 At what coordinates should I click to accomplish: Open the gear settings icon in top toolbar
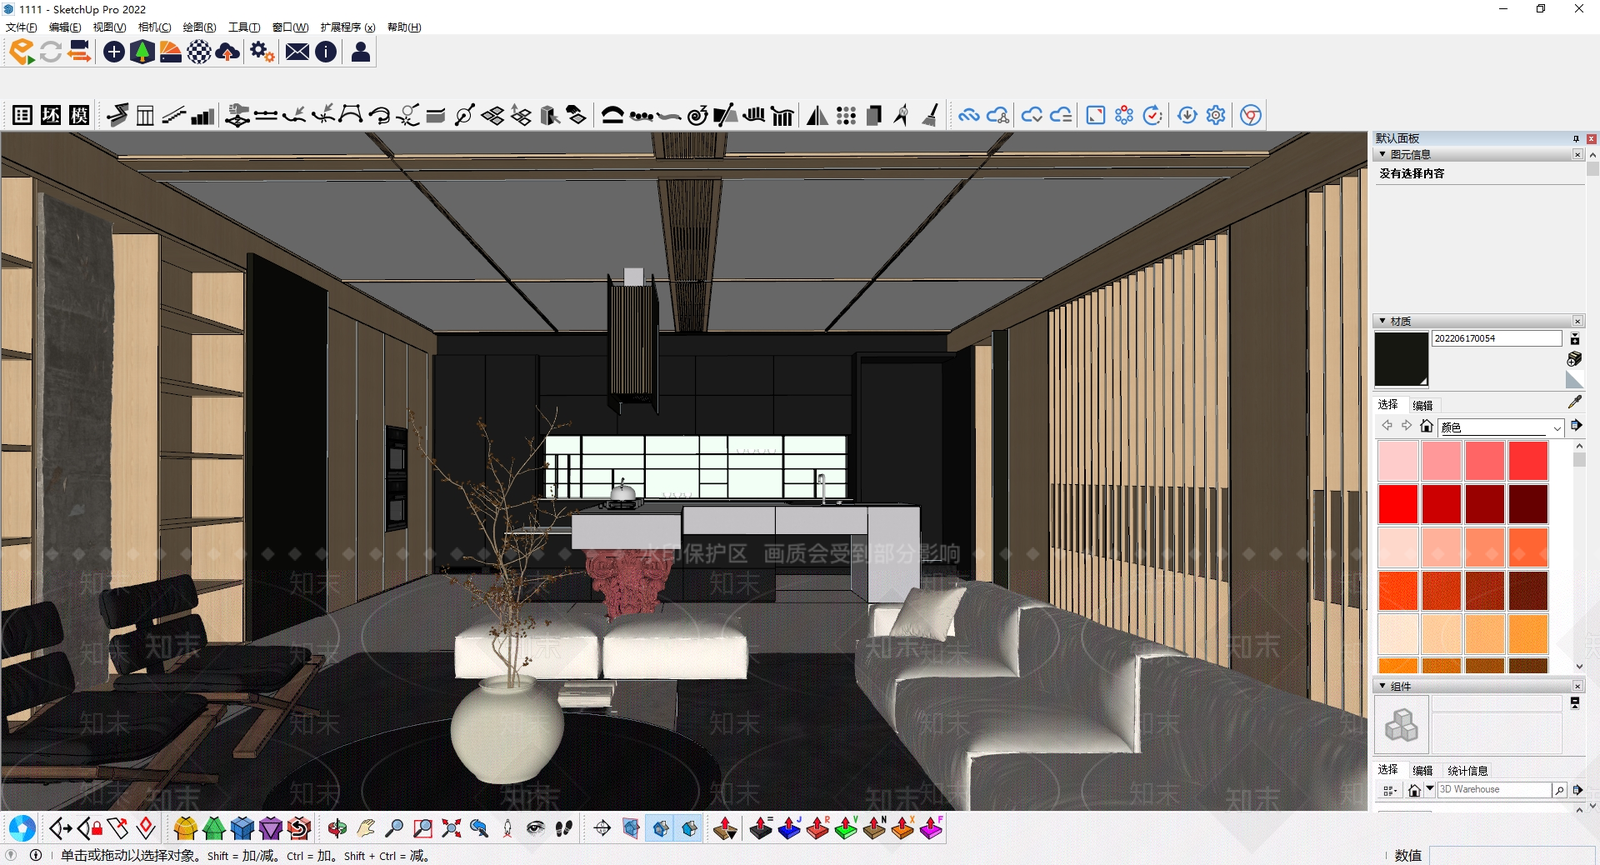coord(262,51)
